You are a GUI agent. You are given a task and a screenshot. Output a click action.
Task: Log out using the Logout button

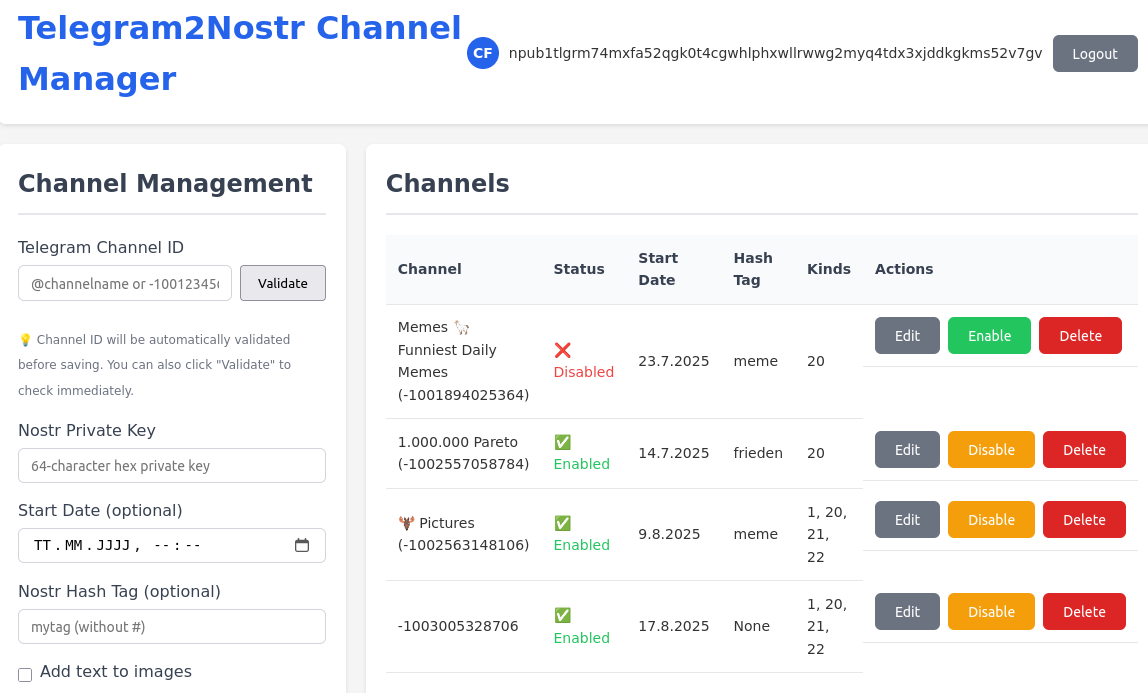(1095, 54)
